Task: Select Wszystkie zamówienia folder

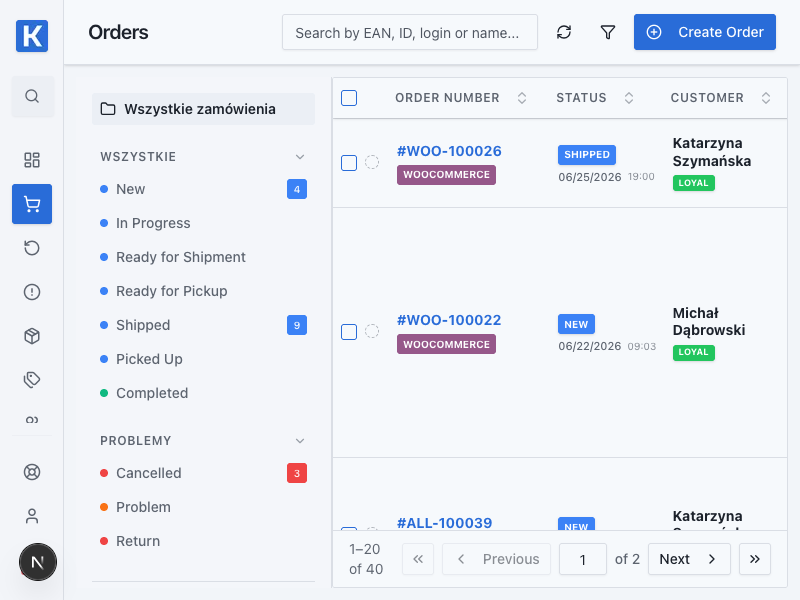Action: tap(203, 109)
